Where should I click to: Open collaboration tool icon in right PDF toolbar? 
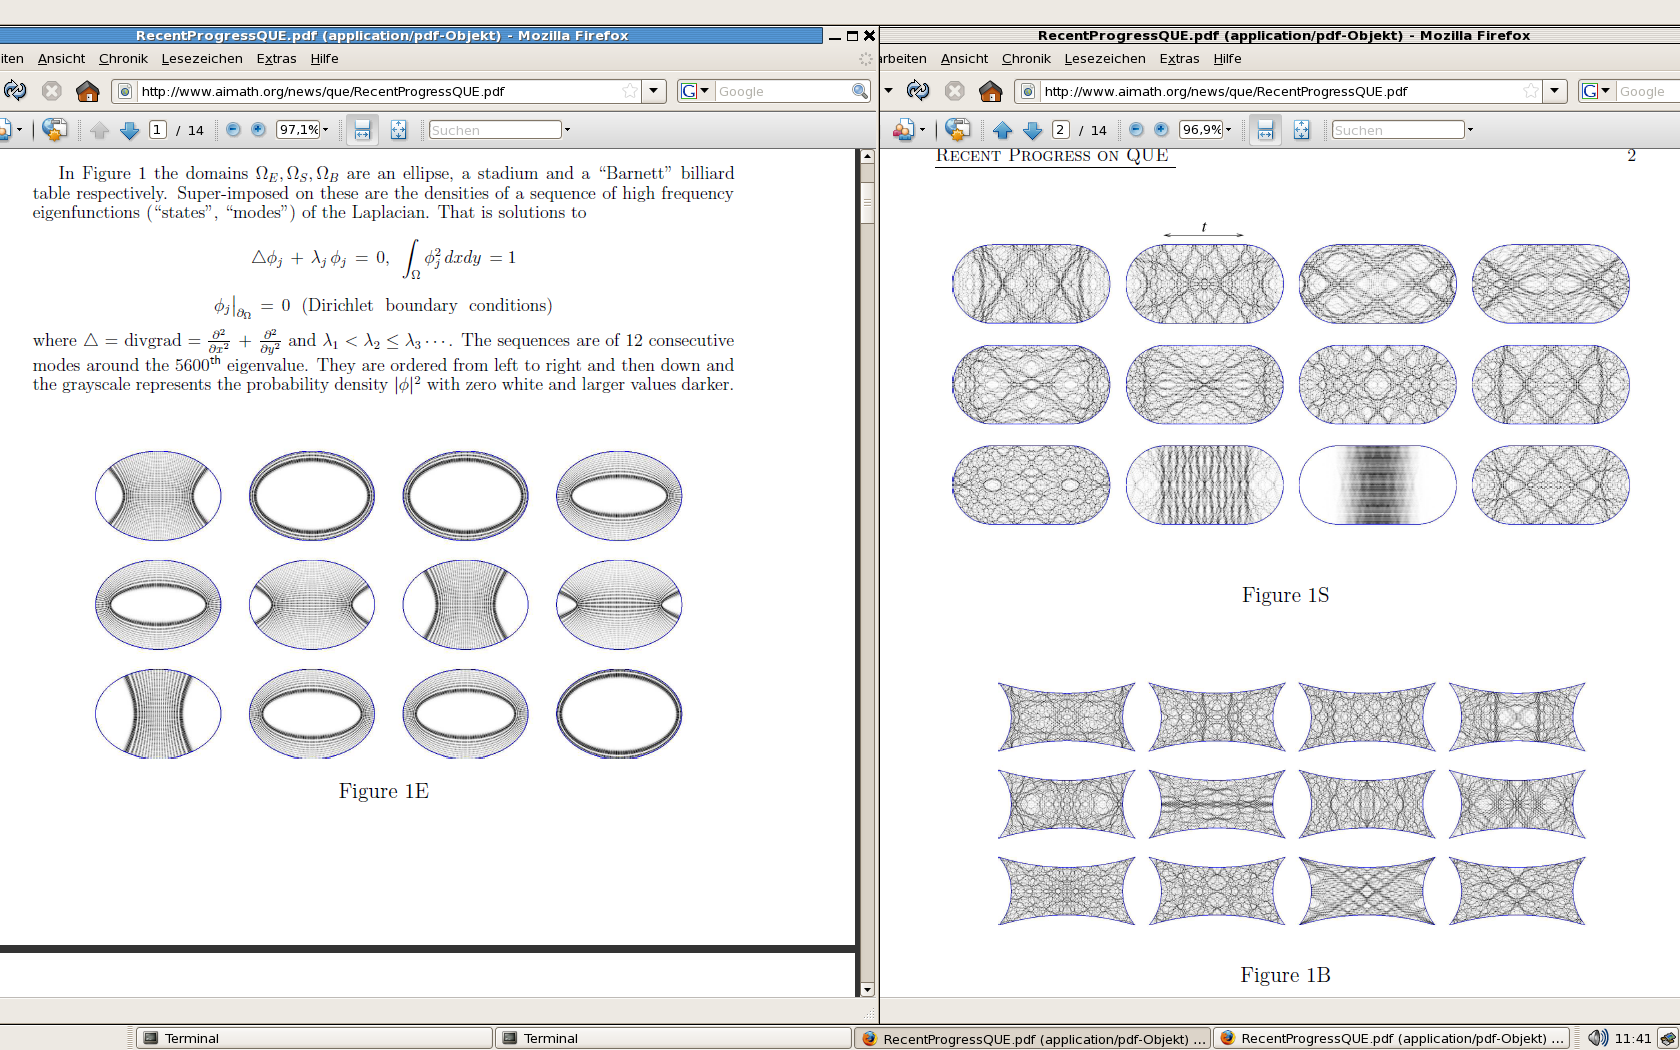pyautogui.click(x=957, y=129)
